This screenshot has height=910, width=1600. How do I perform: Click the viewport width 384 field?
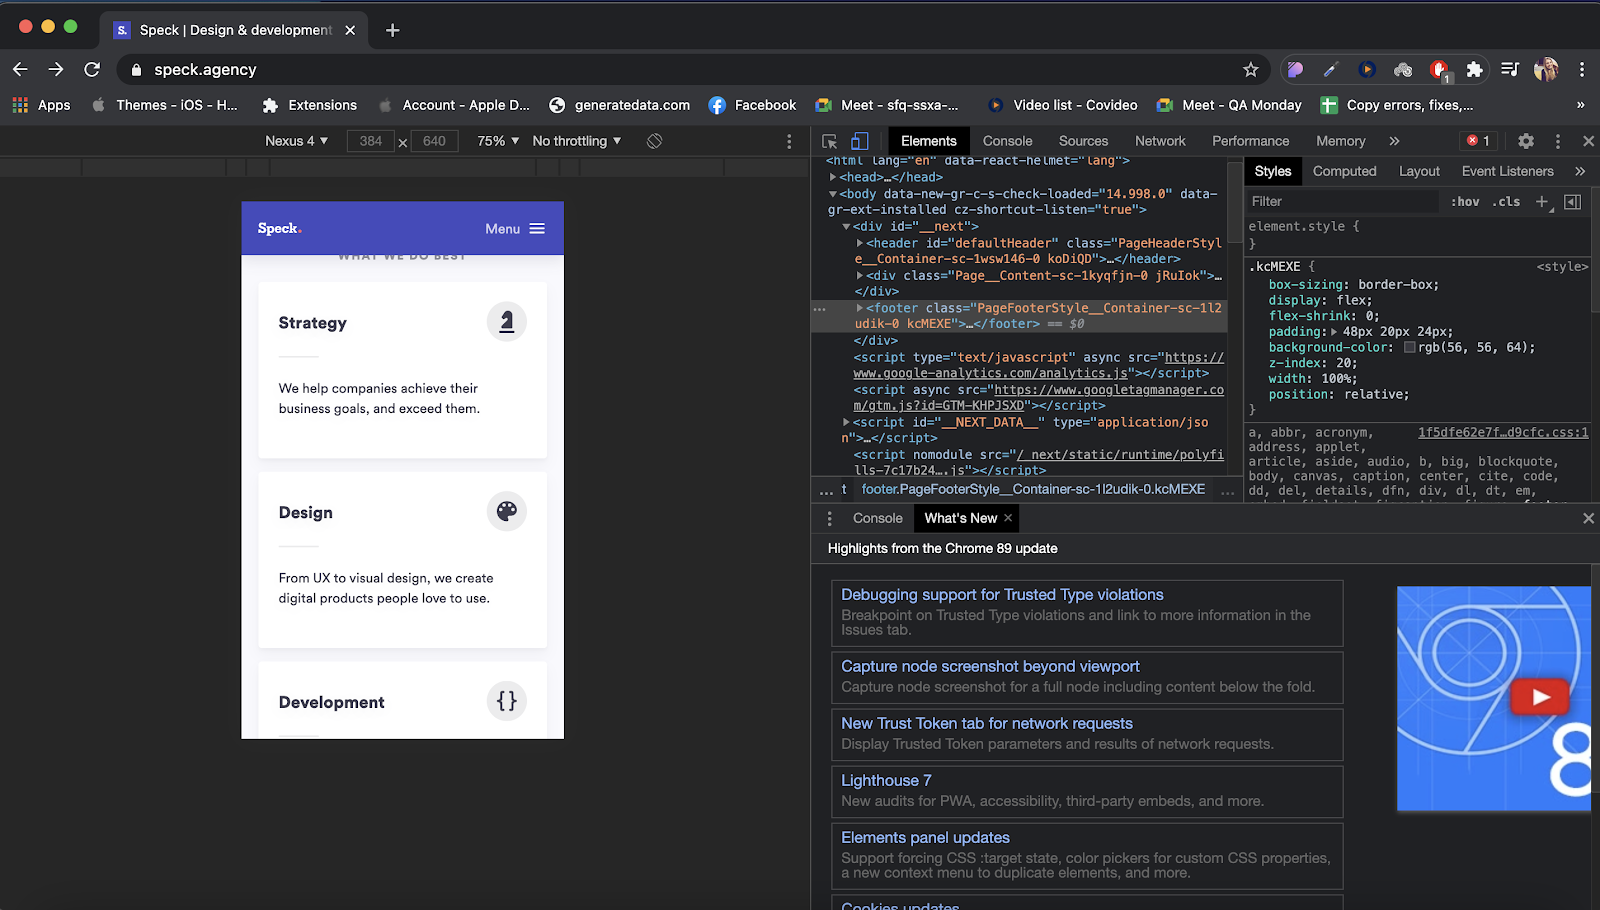point(371,141)
